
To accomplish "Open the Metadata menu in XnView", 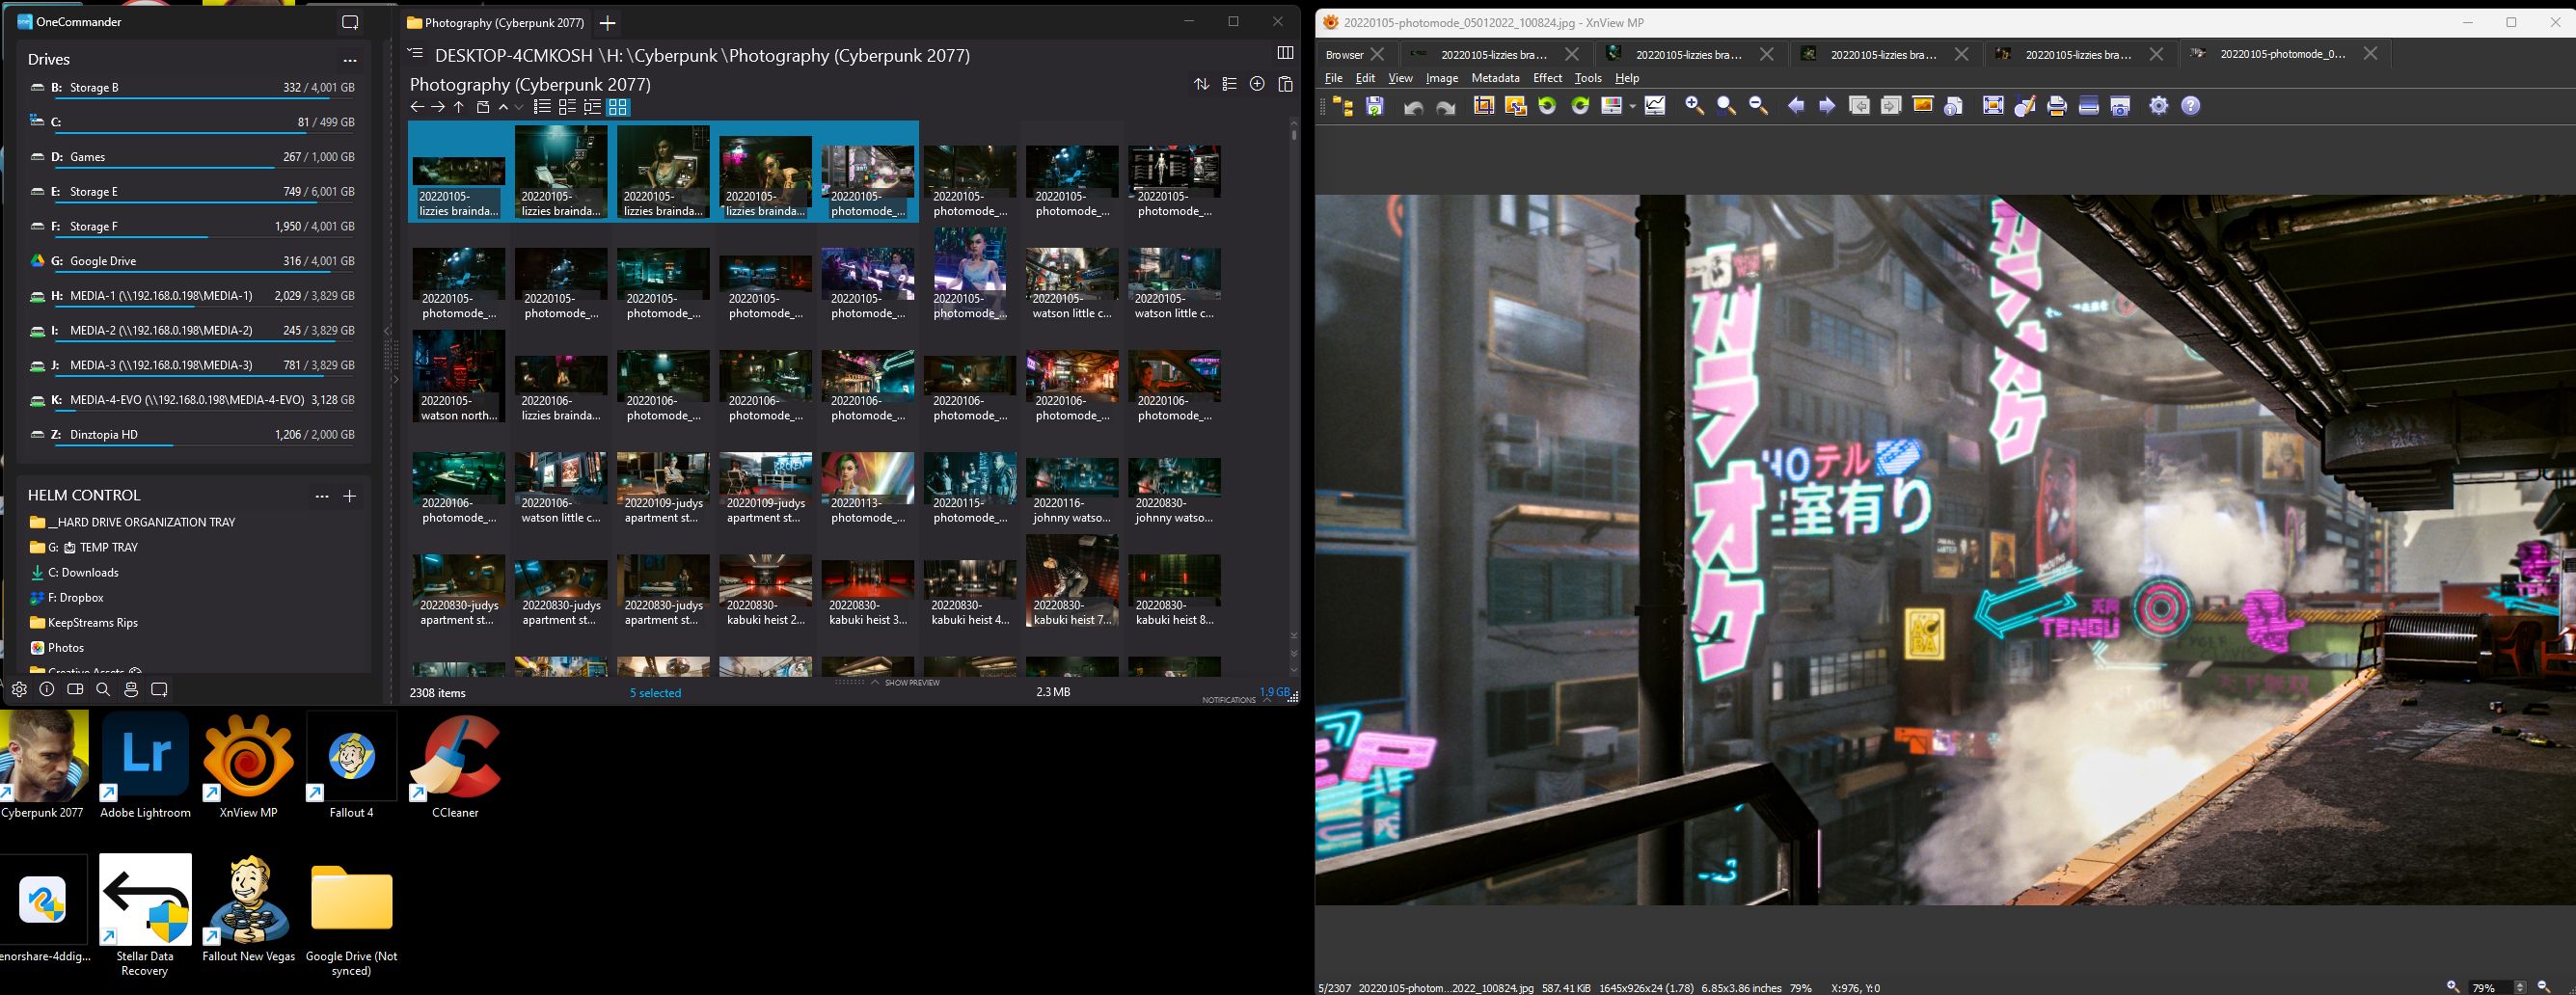I will tap(1494, 78).
